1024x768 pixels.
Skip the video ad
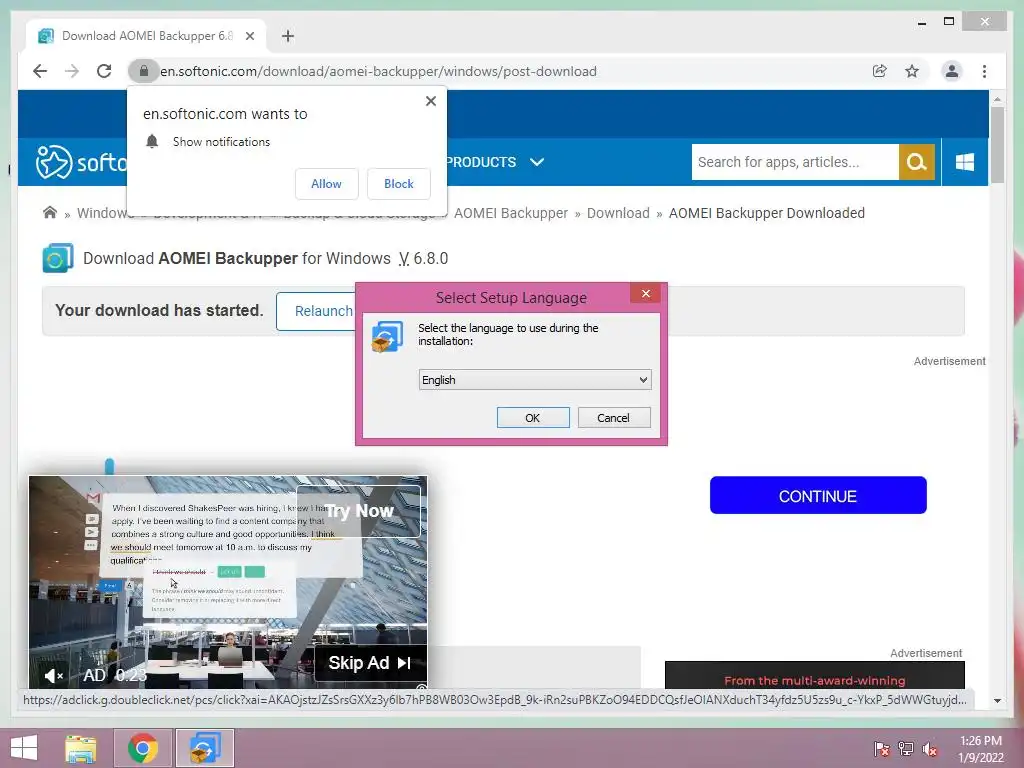pos(370,664)
